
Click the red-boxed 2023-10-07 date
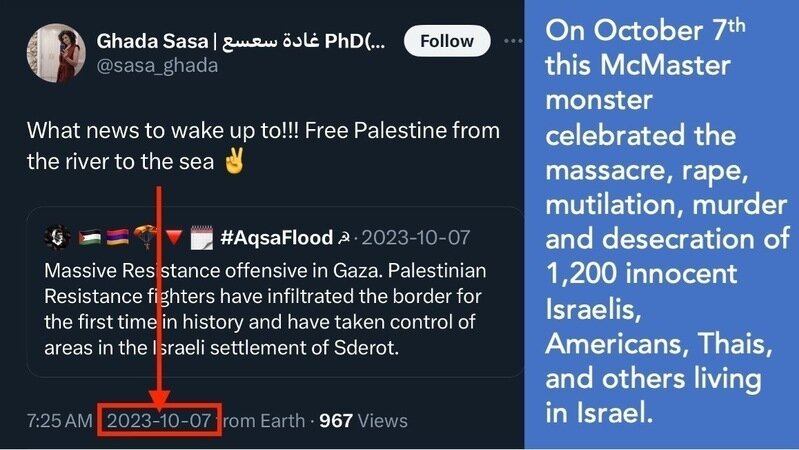160,421
